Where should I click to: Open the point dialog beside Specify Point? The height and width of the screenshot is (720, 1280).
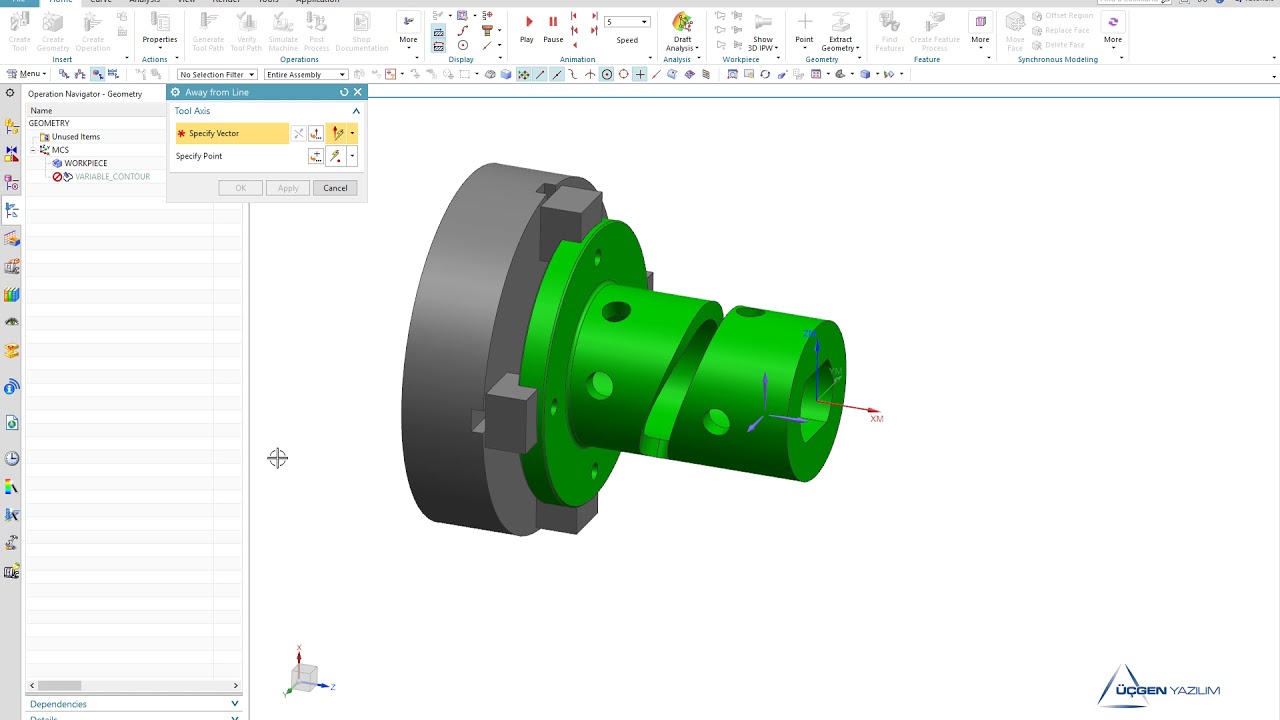(316, 156)
